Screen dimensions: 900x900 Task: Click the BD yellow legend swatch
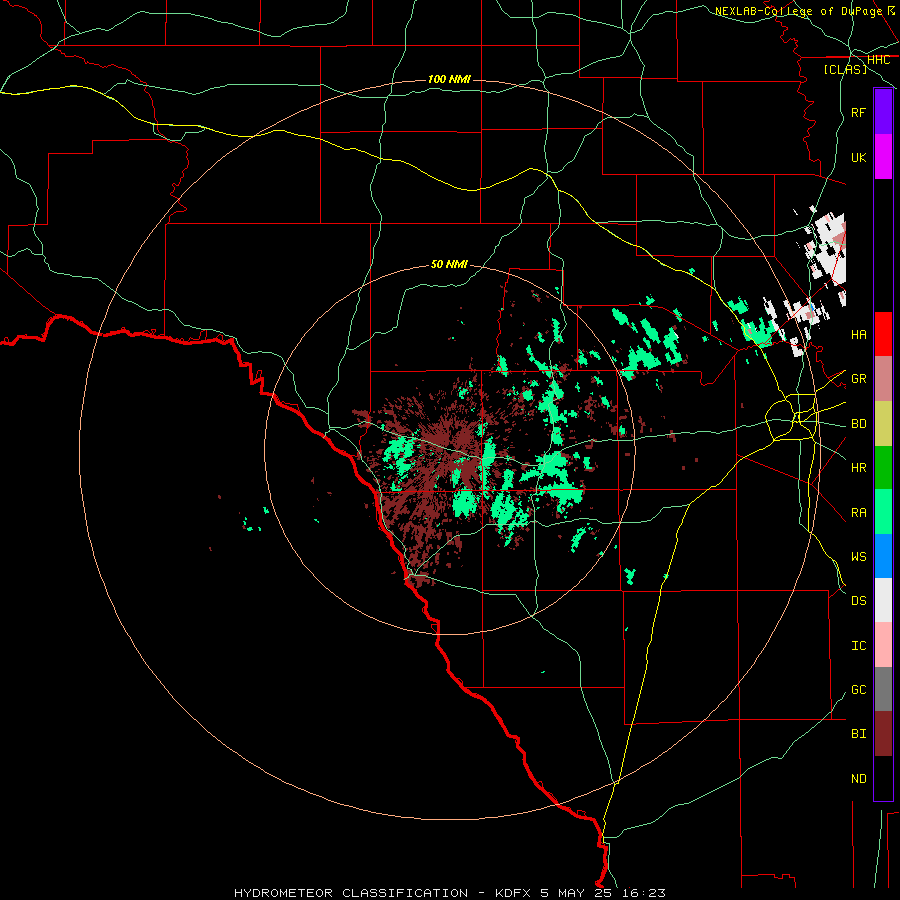[x=883, y=424]
